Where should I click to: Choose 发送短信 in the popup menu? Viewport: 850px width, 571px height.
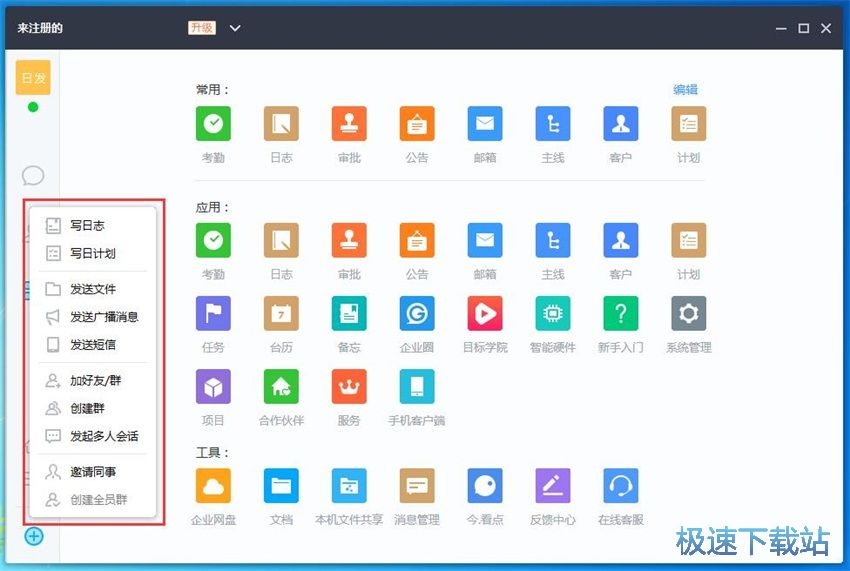(93, 344)
